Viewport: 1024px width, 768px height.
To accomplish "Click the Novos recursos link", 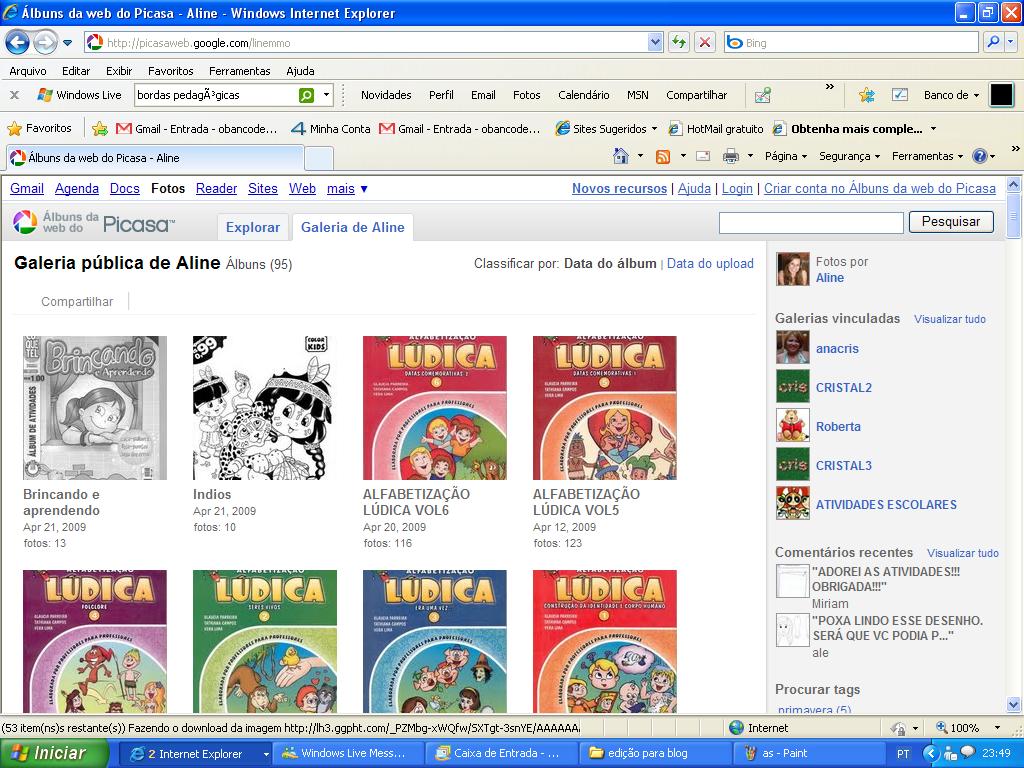I will pyautogui.click(x=619, y=189).
